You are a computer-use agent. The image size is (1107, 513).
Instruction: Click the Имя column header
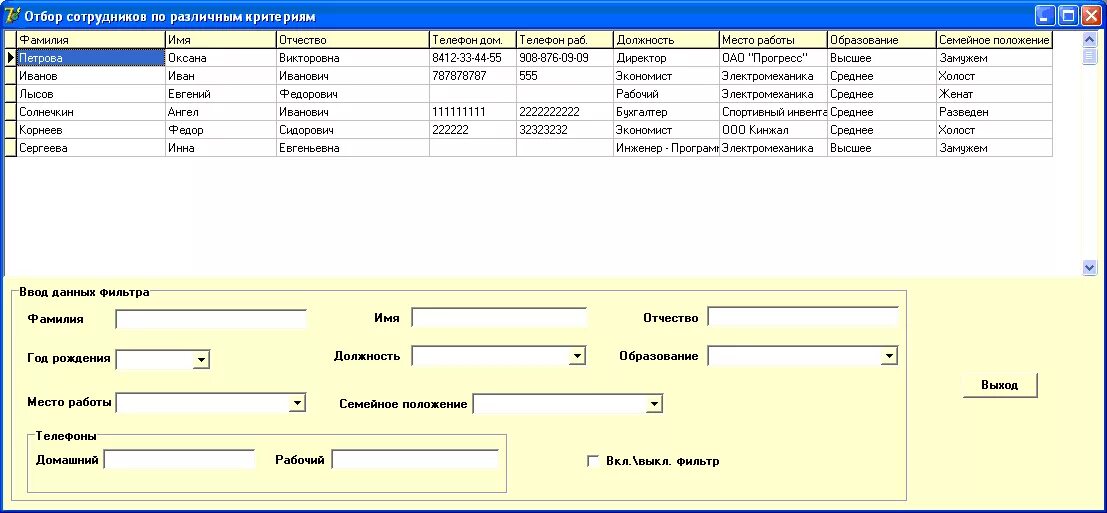pos(221,40)
